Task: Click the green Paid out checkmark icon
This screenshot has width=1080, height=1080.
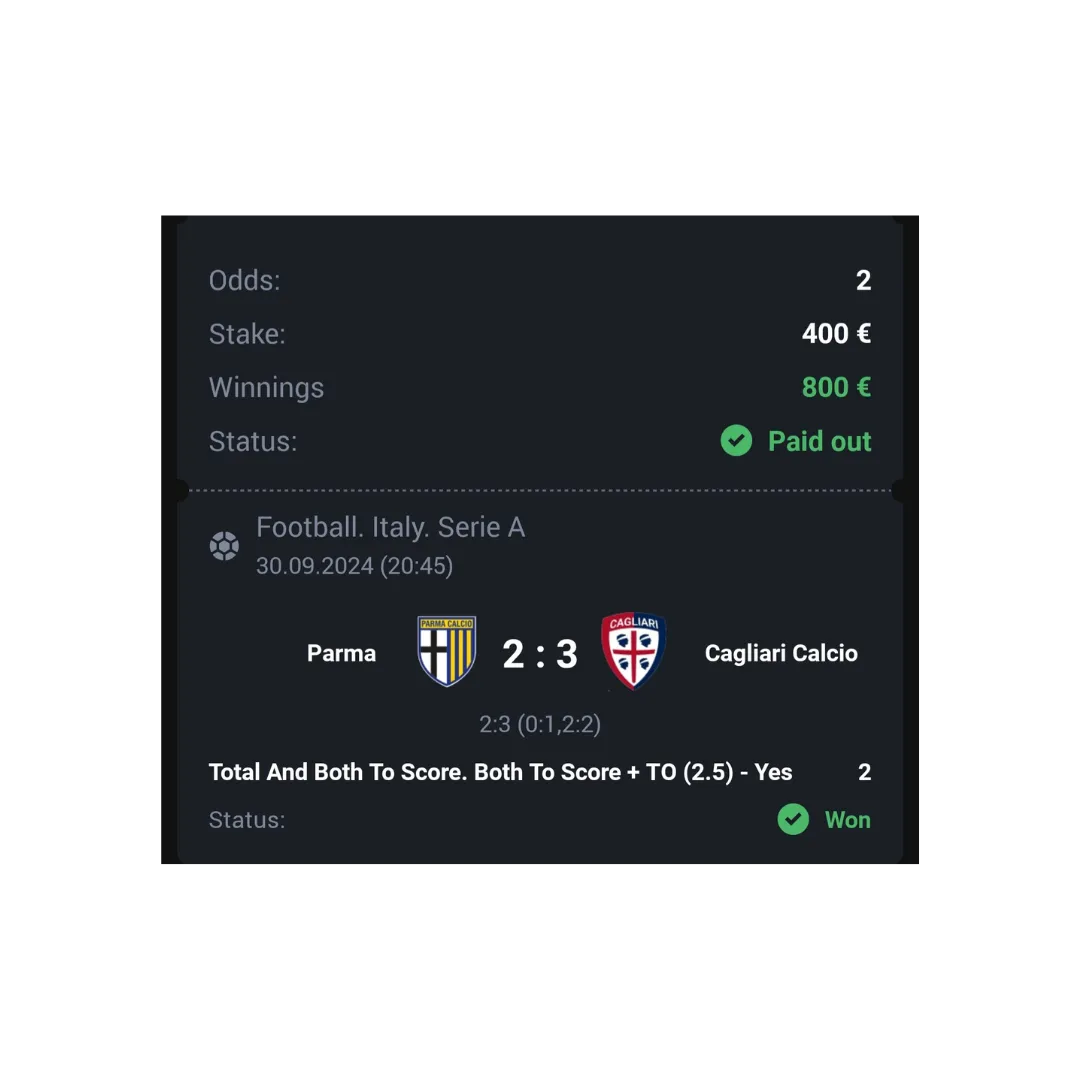Action: point(736,441)
